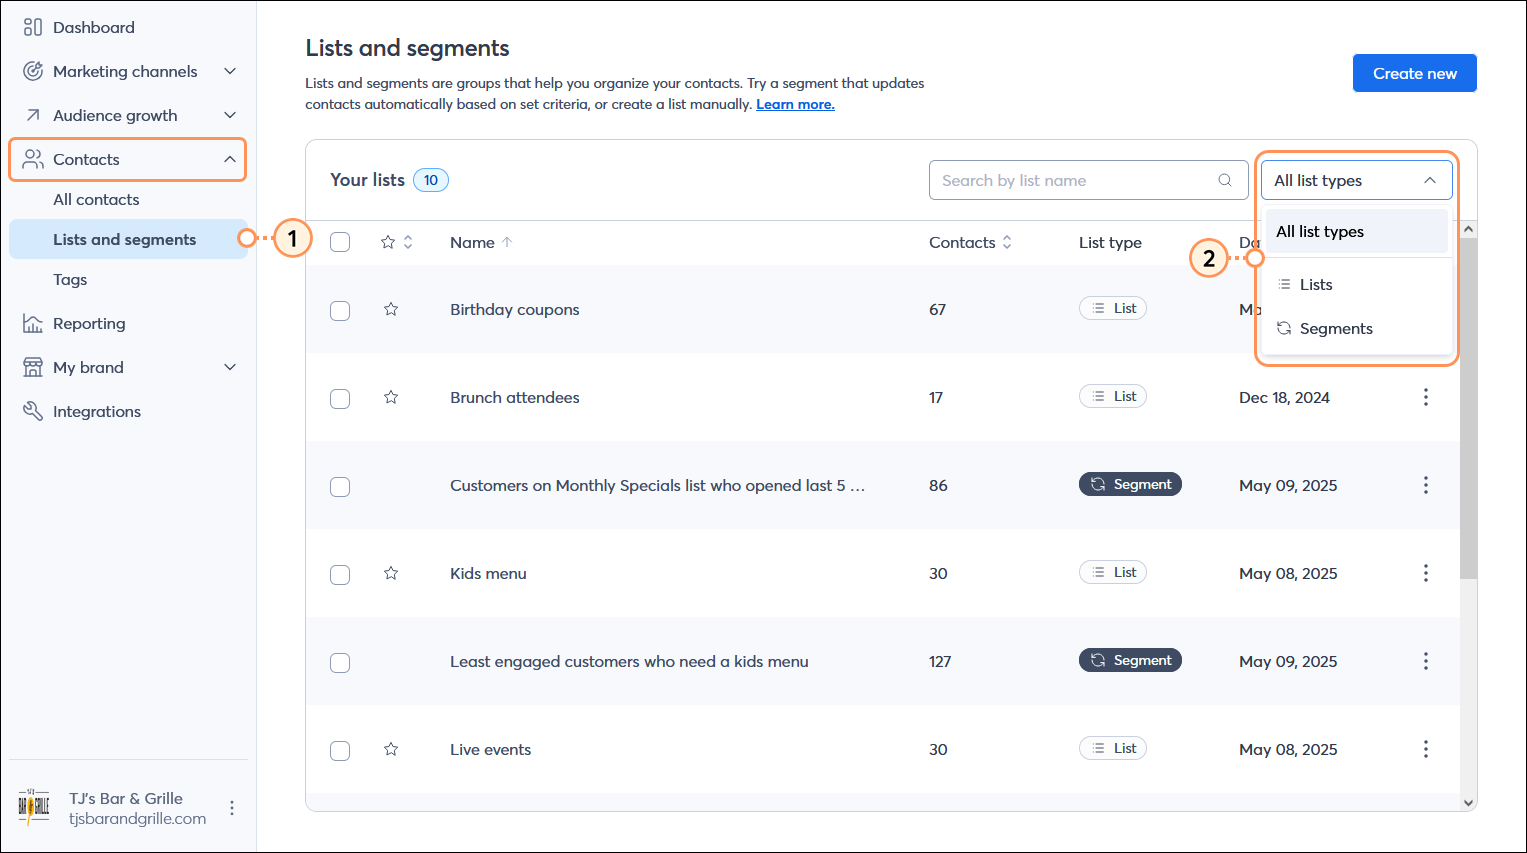This screenshot has height=853, width=1527.
Task: Open more options for Customers on Monthly Specials segment
Action: coord(1426,485)
